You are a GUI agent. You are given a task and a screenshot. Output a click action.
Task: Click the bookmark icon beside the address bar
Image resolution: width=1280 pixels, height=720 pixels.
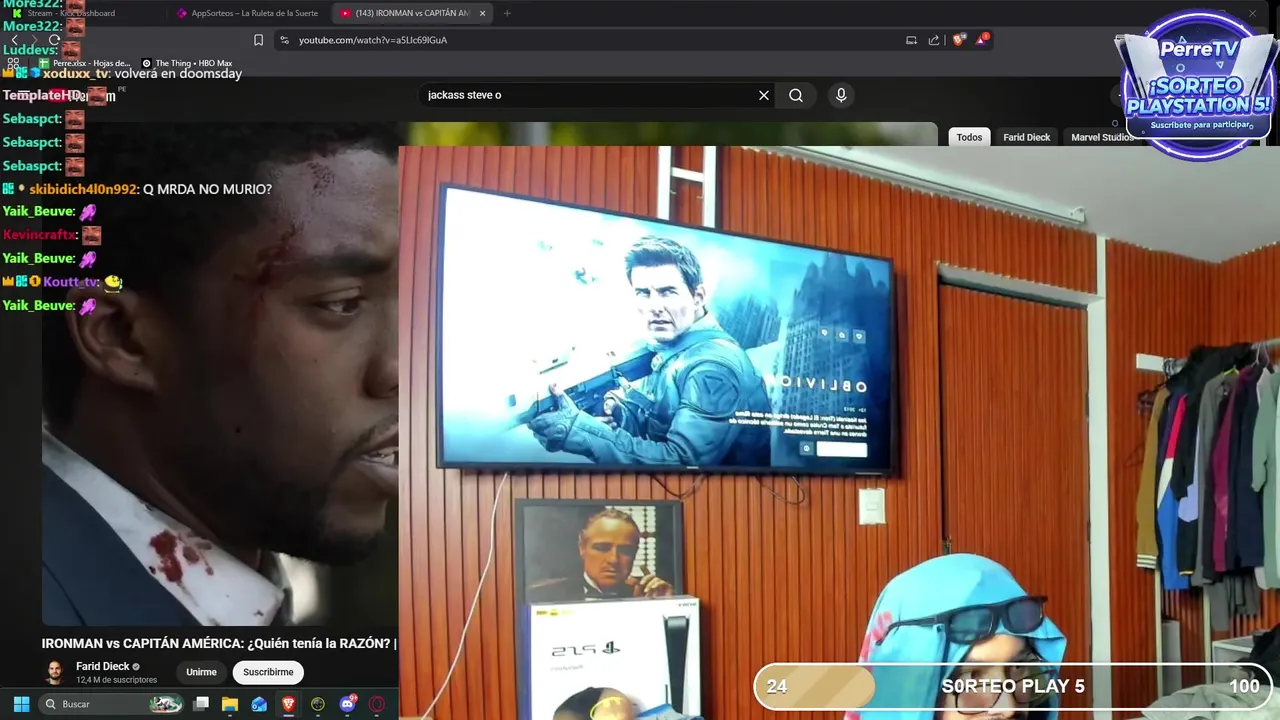(258, 40)
